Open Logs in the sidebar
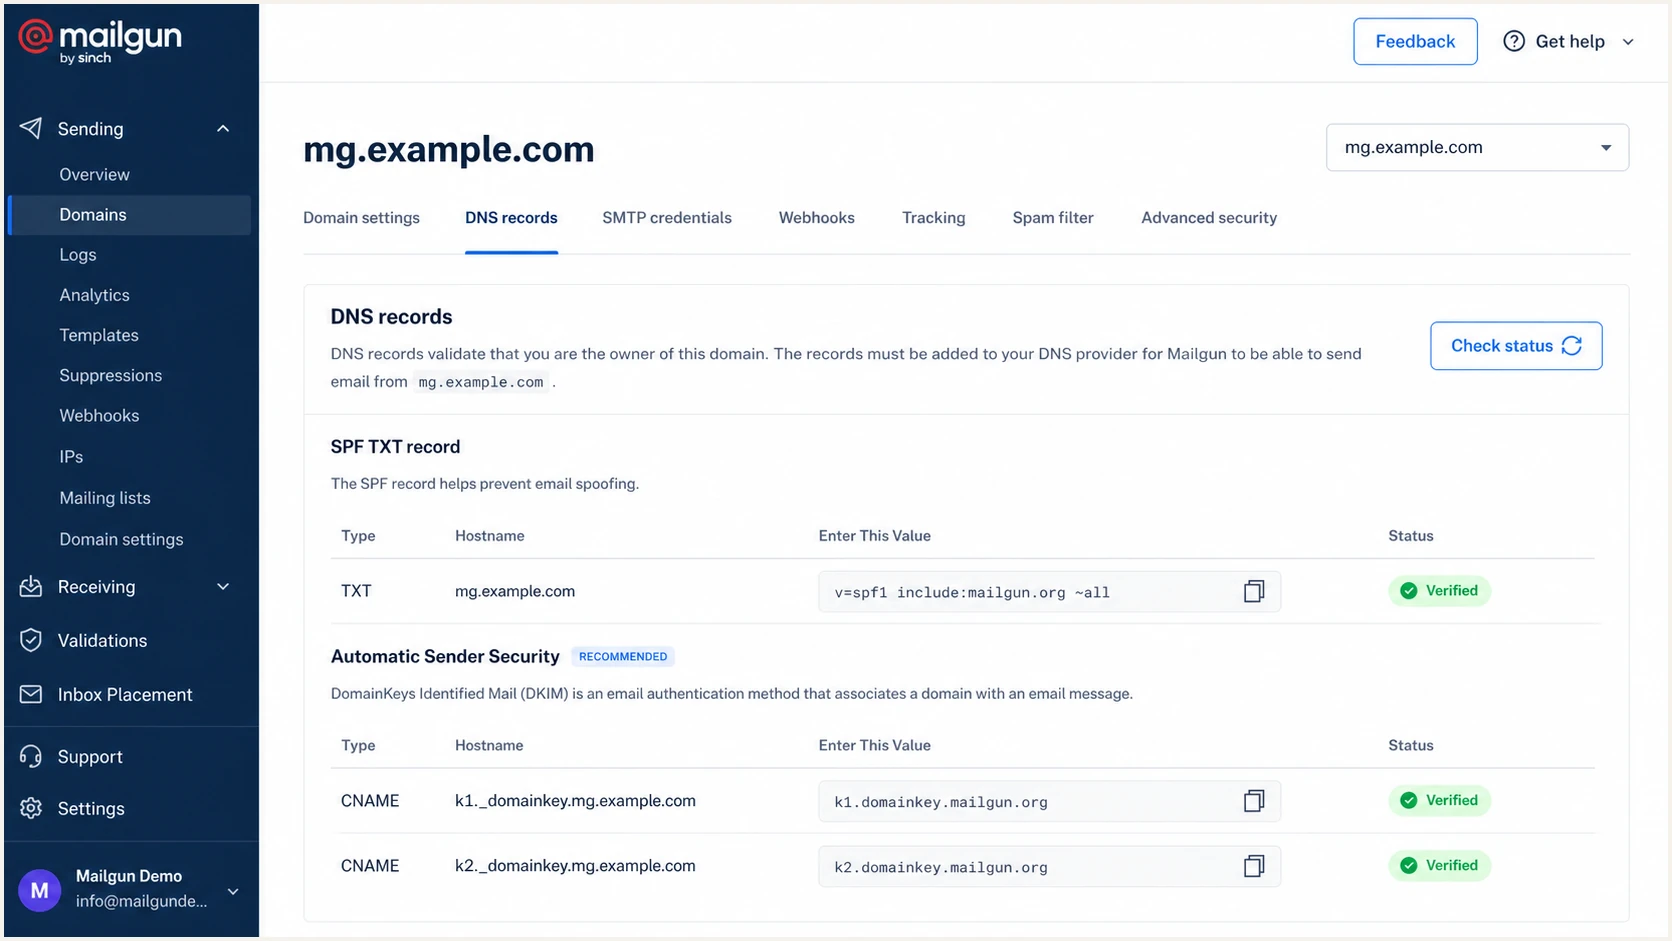Viewport: 1672px width, 941px height. point(78,255)
